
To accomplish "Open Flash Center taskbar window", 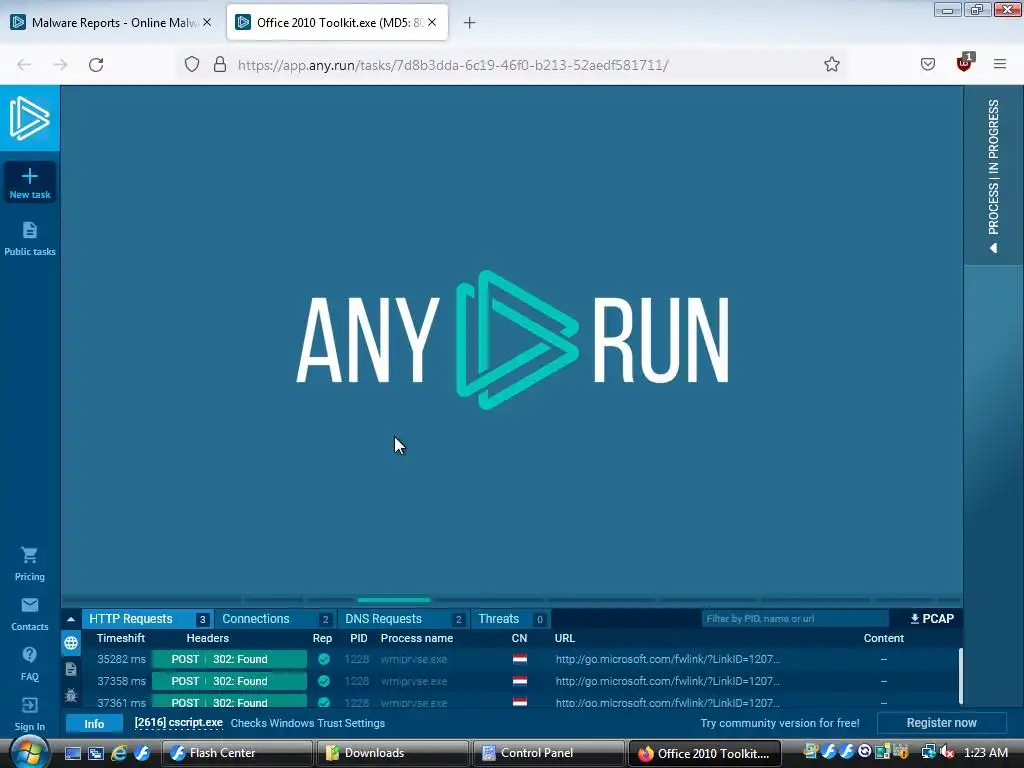I will pos(236,753).
